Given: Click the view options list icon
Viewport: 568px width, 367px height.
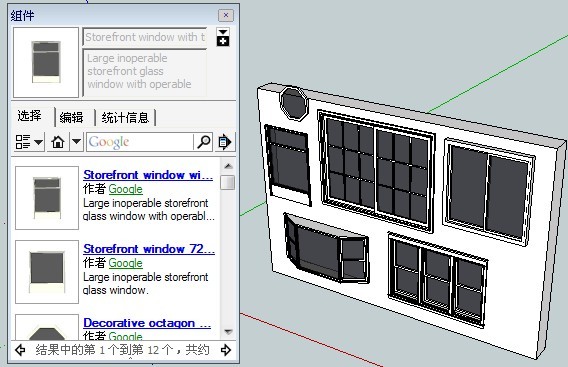Looking at the screenshot, I should 23,142.
